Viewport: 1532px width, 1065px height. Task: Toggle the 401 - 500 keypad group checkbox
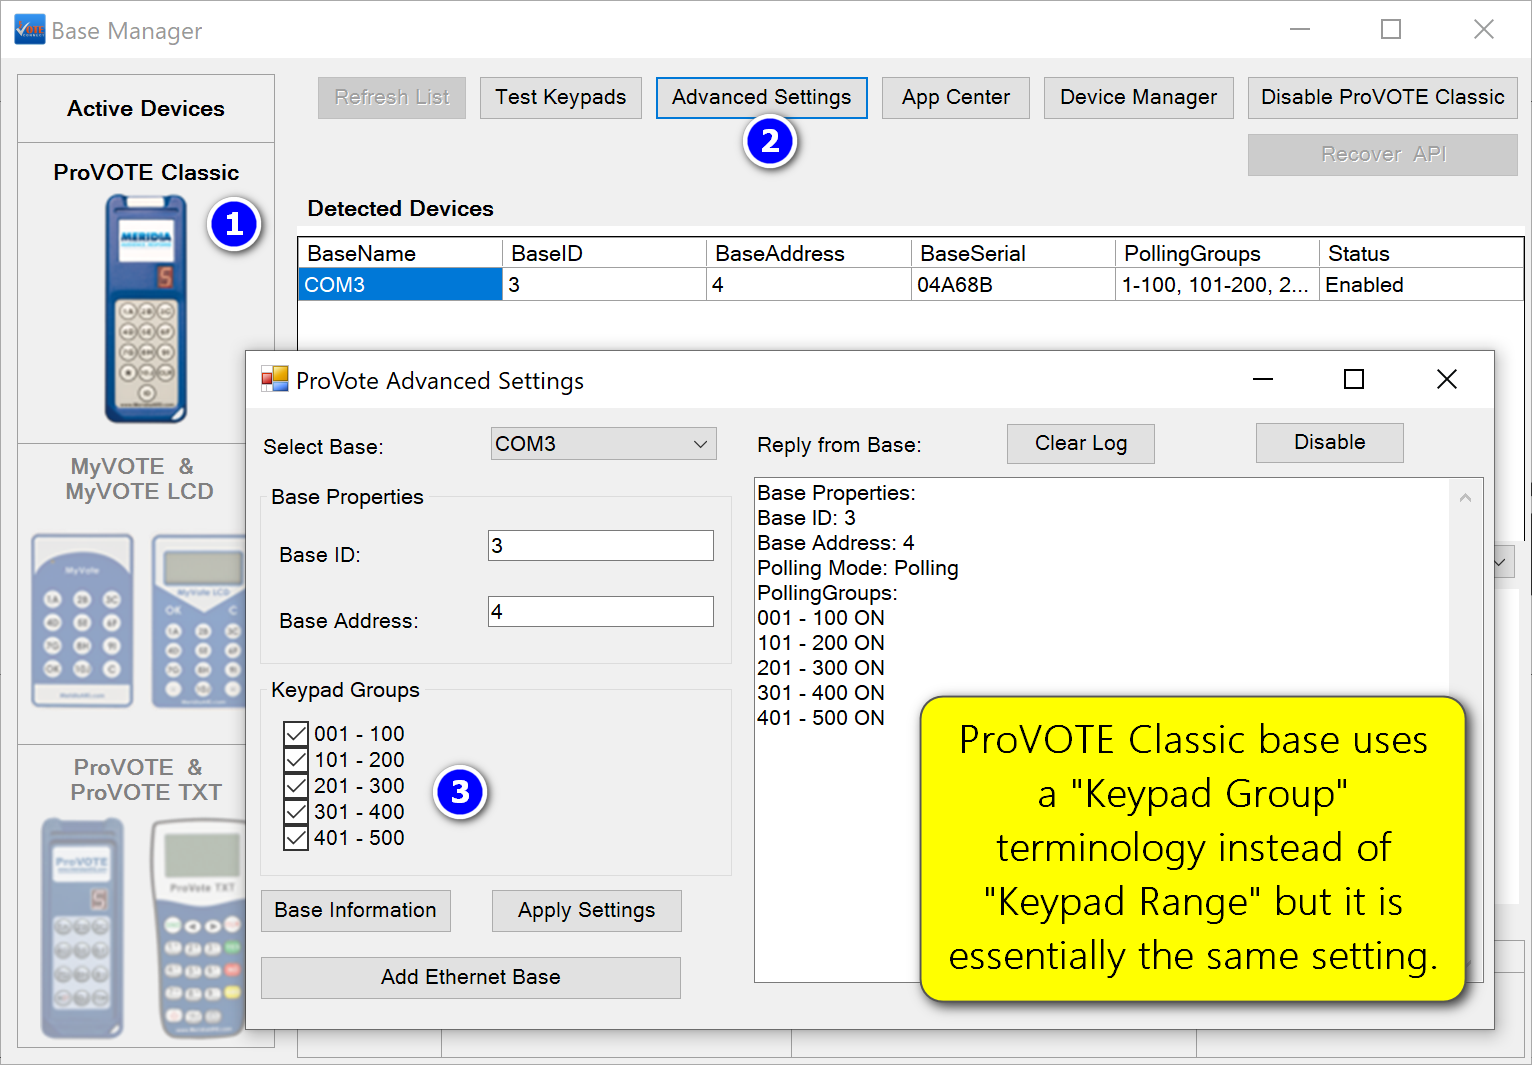click(296, 838)
